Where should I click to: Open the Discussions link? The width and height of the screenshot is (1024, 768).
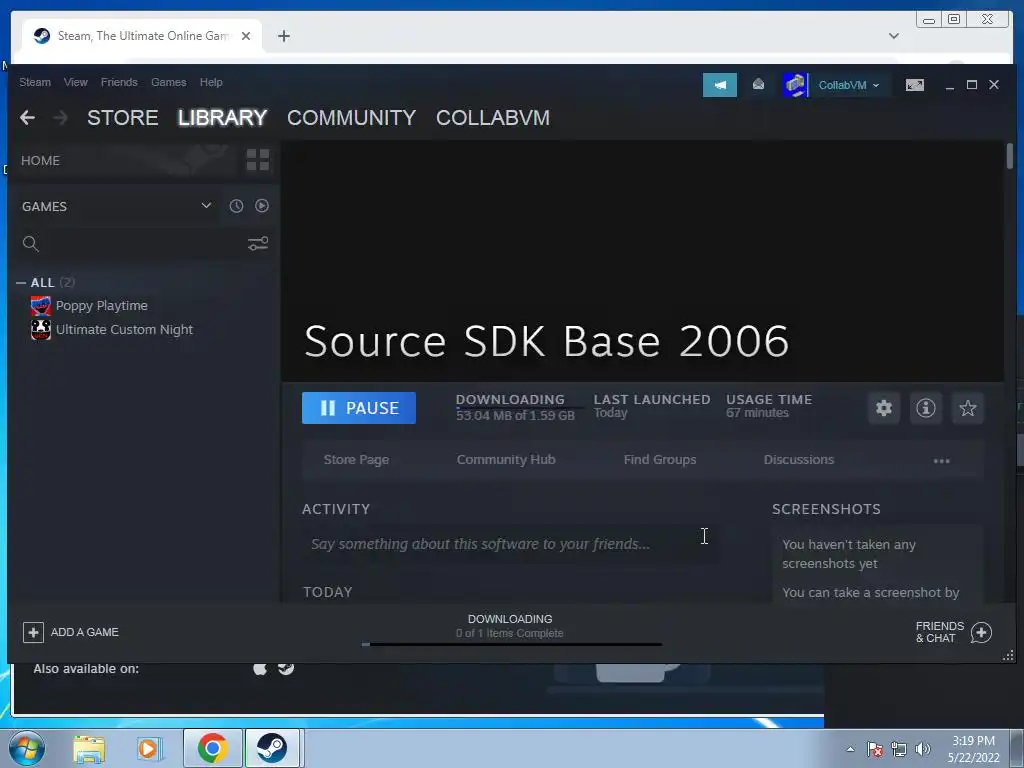[x=799, y=460]
